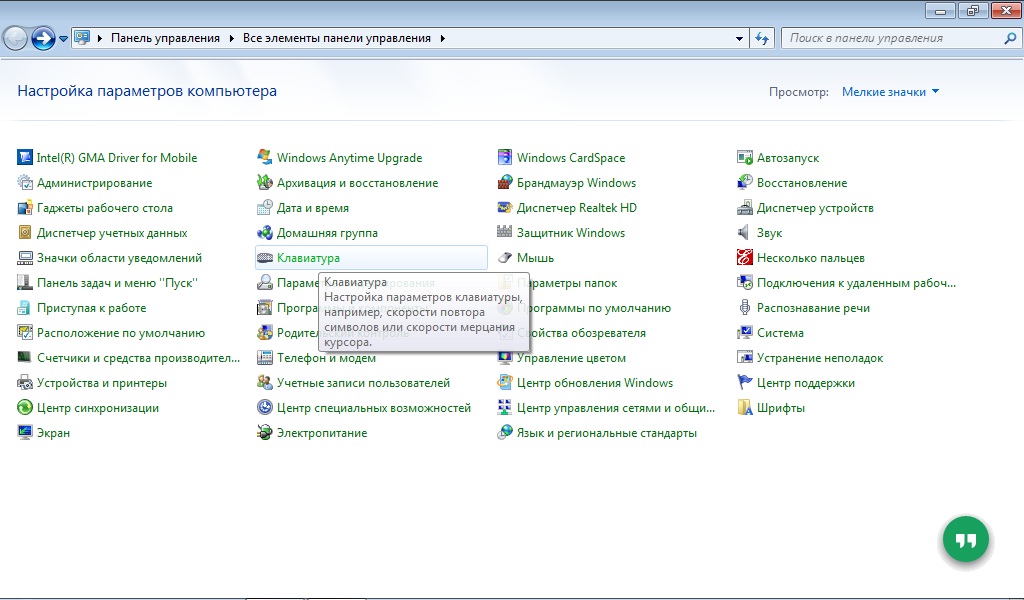Open the Язык и региональные стандарты link
This screenshot has width=1024, height=600.
pyautogui.click(x=607, y=433)
